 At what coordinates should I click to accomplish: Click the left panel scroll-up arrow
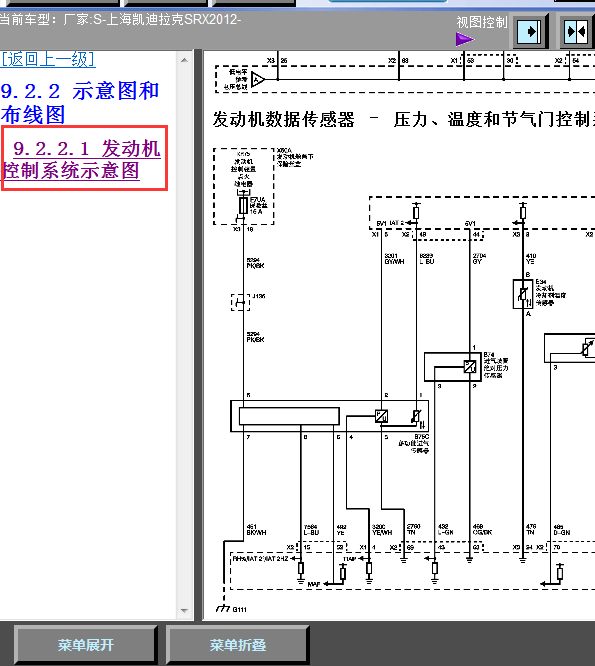coord(184,60)
